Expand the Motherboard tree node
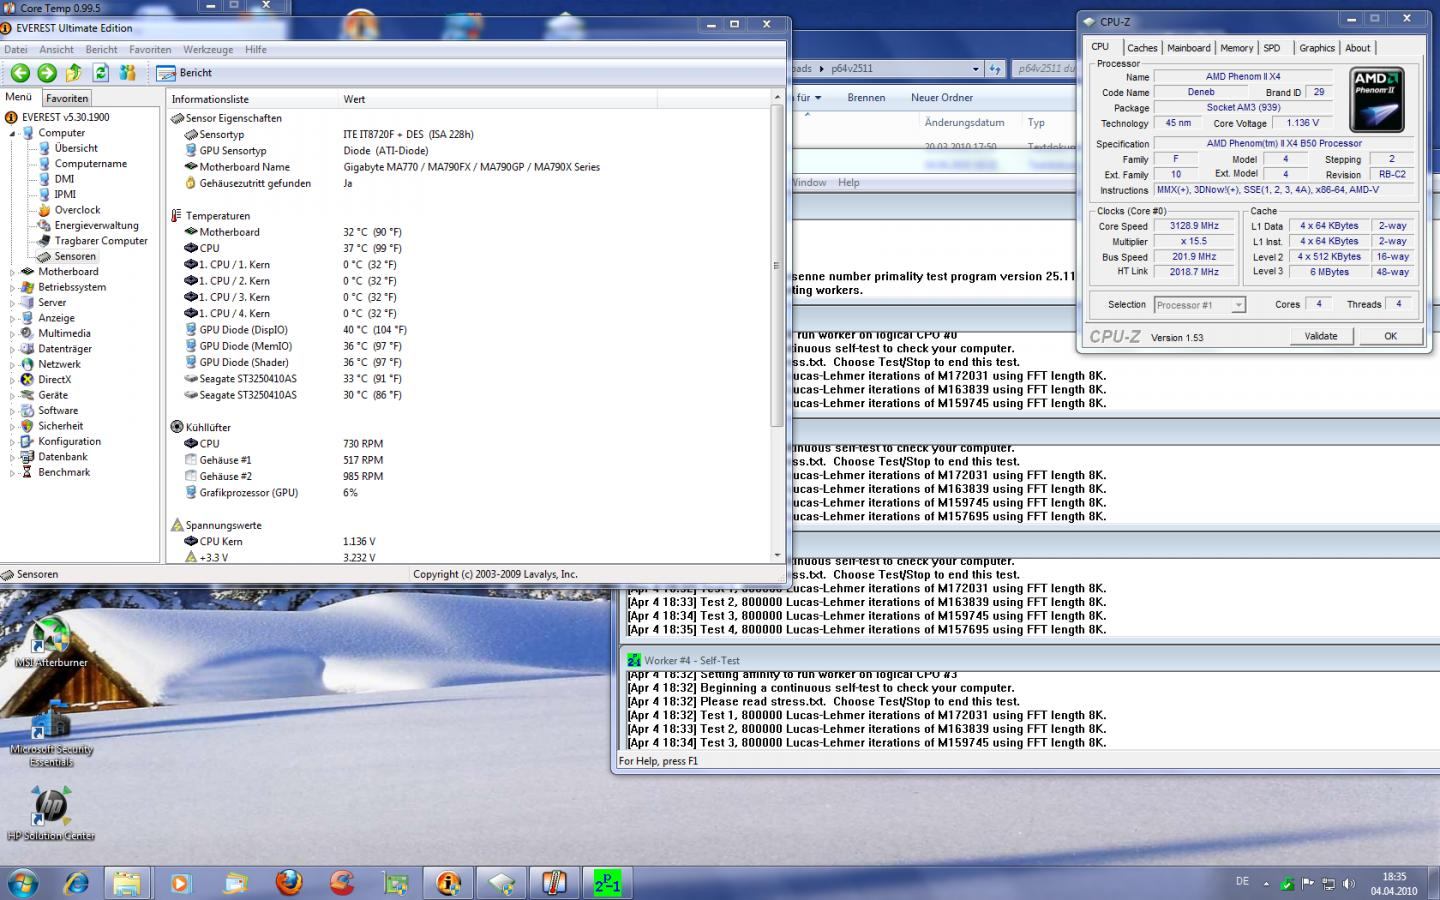1440x900 pixels. 13,272
